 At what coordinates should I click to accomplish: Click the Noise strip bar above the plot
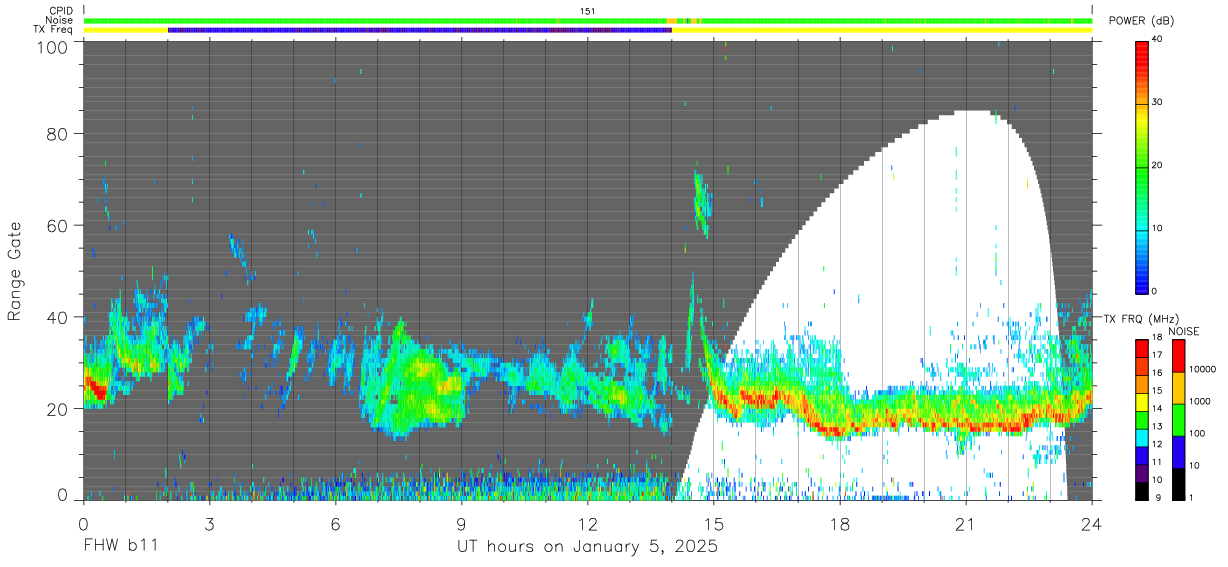[588, 20]
